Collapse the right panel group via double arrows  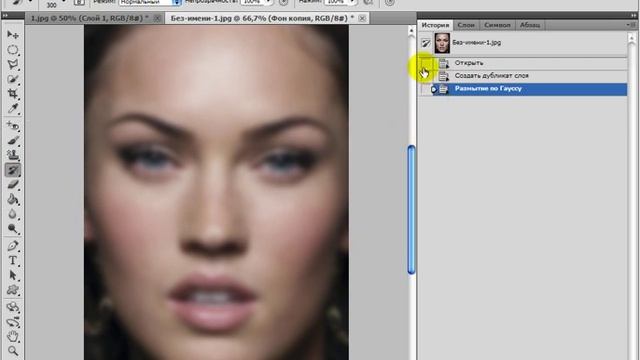tap(633, 16)
